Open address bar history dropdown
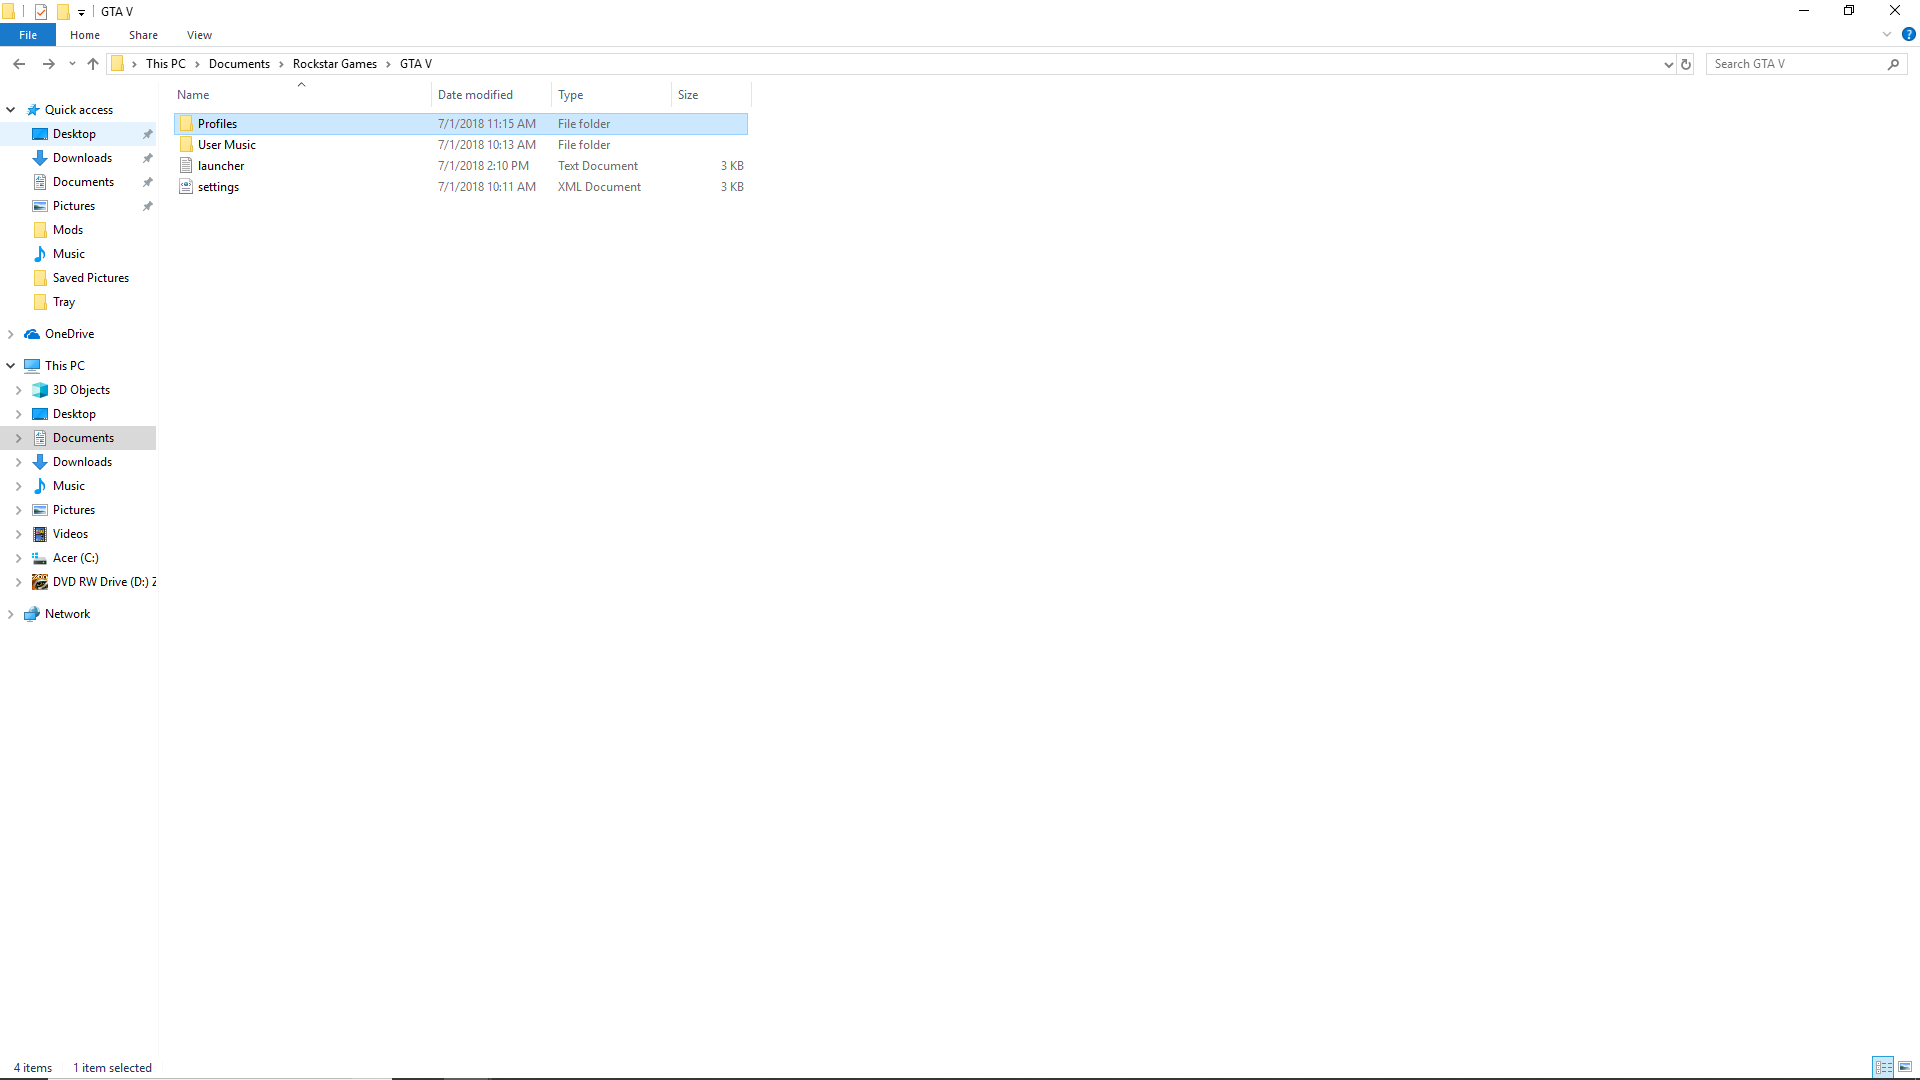Image resolution: width=1920 pixels, height=1080 pixels. (x=1668, y=64)
